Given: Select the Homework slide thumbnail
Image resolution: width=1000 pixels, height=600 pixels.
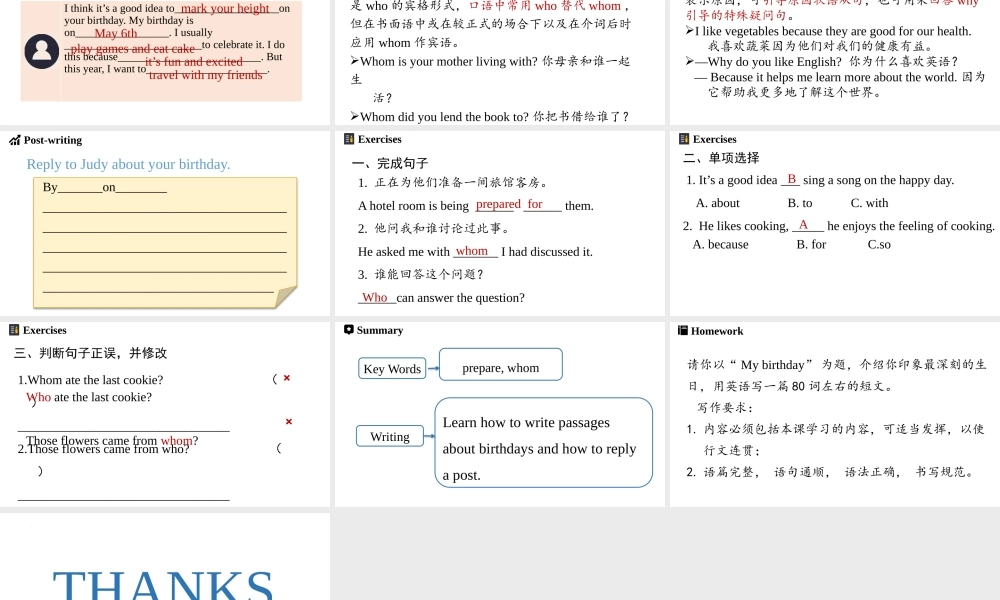Looking at the screenshot, I should [835, 414].
